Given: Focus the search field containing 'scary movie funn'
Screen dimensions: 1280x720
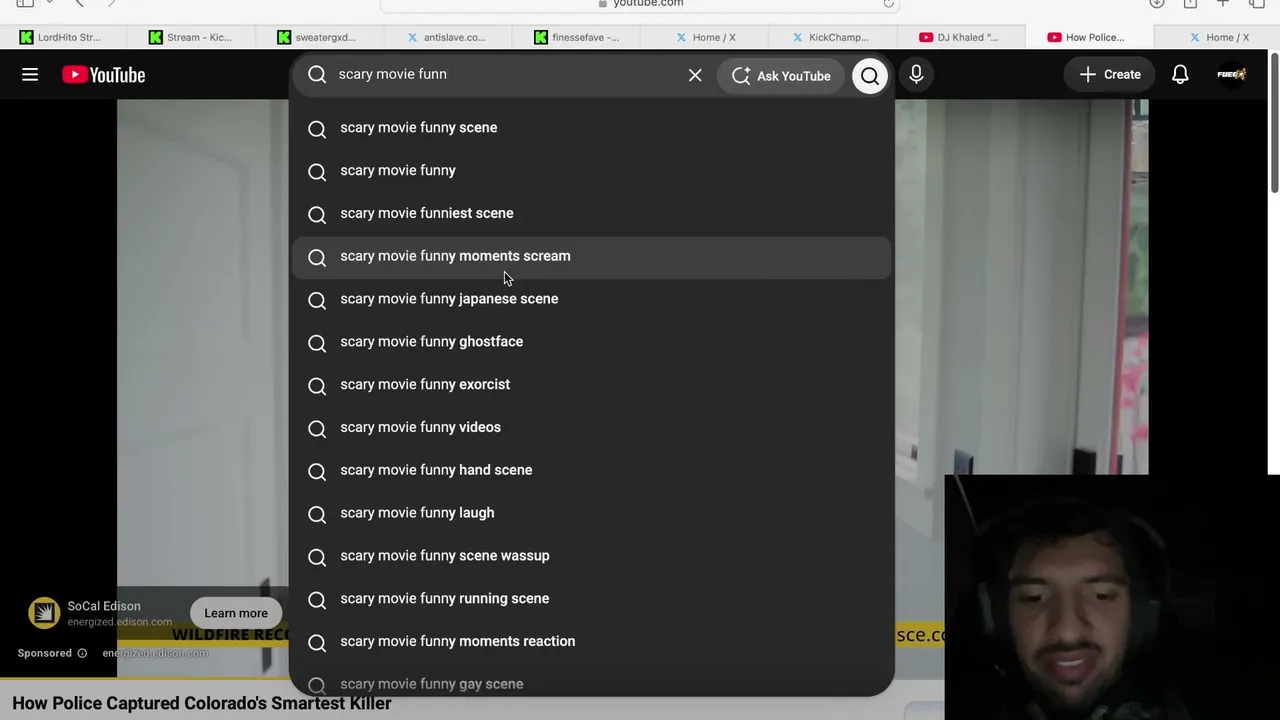Looking at the screenshot, I should (x=505, y=75).
